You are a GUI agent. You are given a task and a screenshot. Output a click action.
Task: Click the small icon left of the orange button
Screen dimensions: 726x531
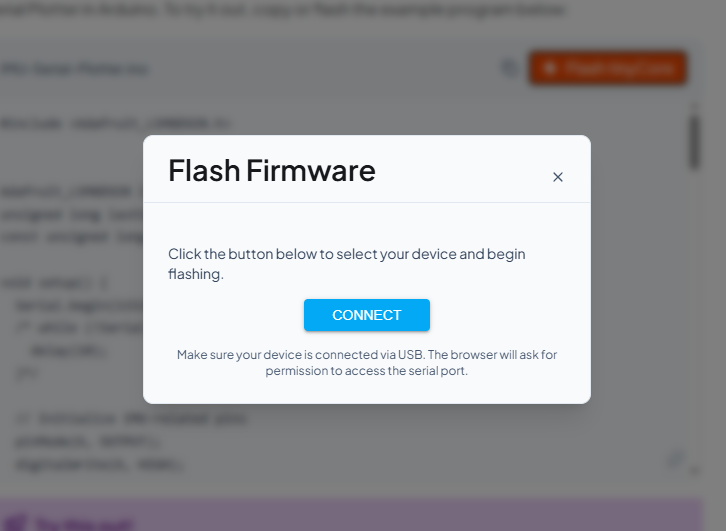[x=510, y=68]
